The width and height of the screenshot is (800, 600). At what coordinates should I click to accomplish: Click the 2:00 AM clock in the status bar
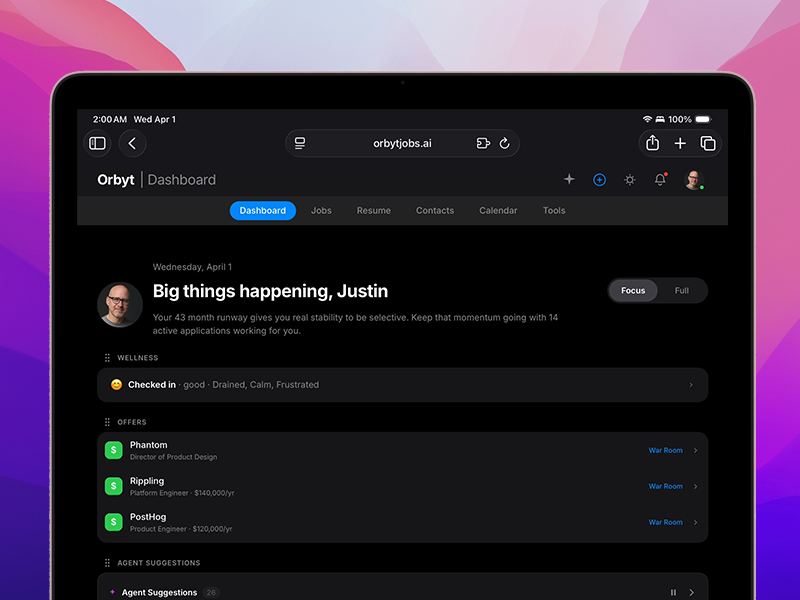tap(110, 119)
